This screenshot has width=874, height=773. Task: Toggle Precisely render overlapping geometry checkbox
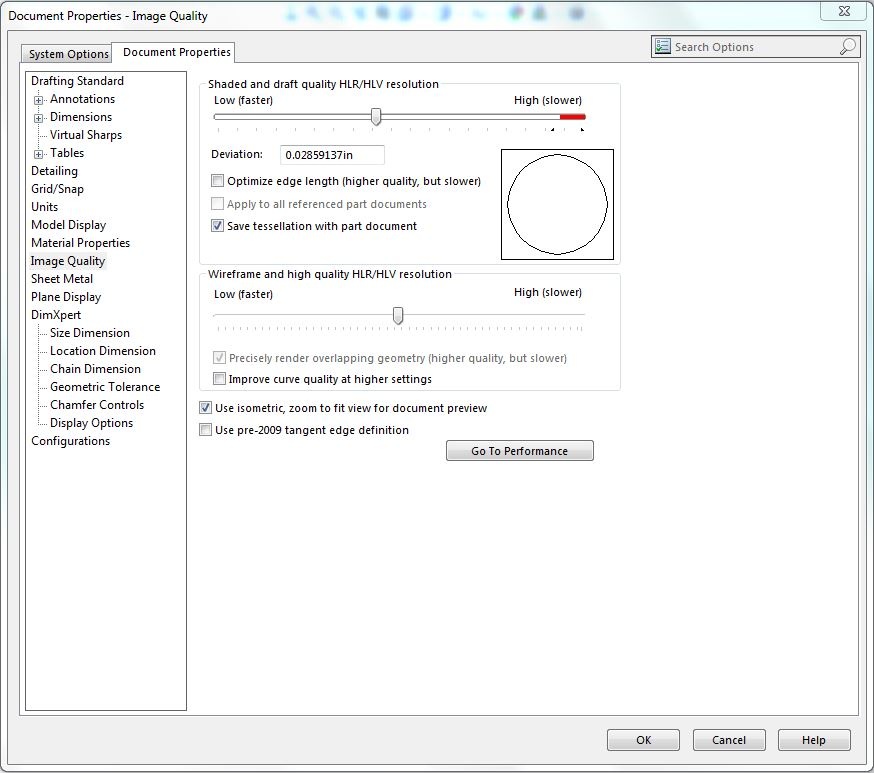point(219,358)
